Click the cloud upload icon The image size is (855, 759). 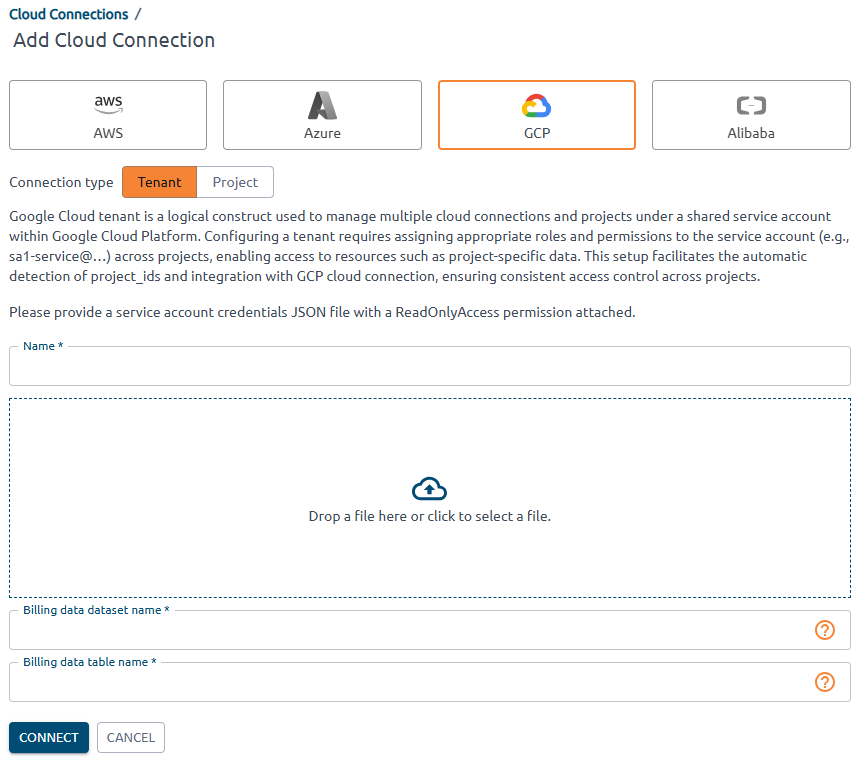coord(429,489)
